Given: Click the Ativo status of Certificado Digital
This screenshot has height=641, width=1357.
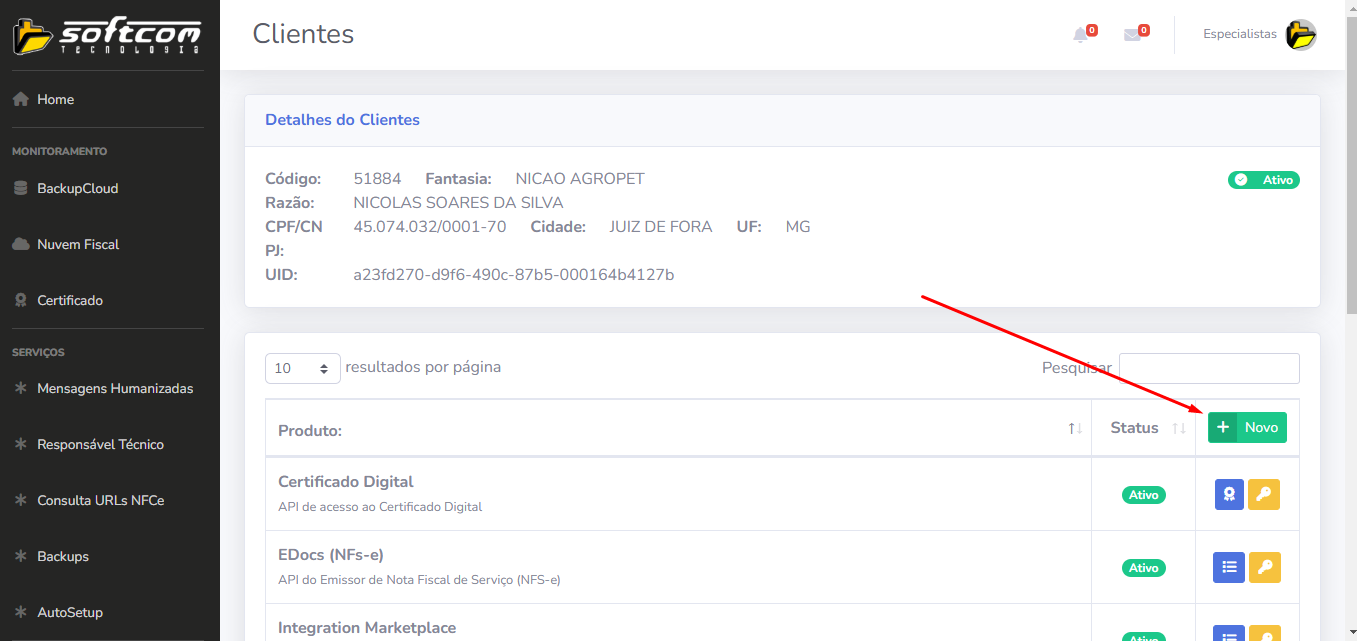Looking at the screenshot, I should 1143,495.
